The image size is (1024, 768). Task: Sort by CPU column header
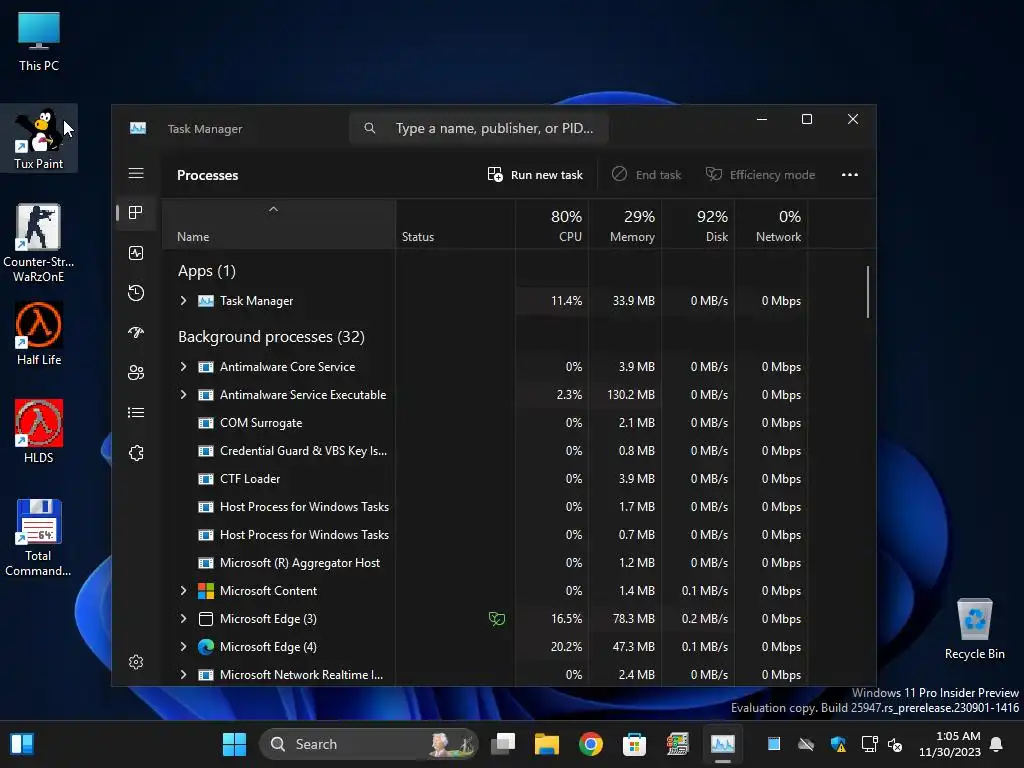pyautogui.click(x=552, y=225)
